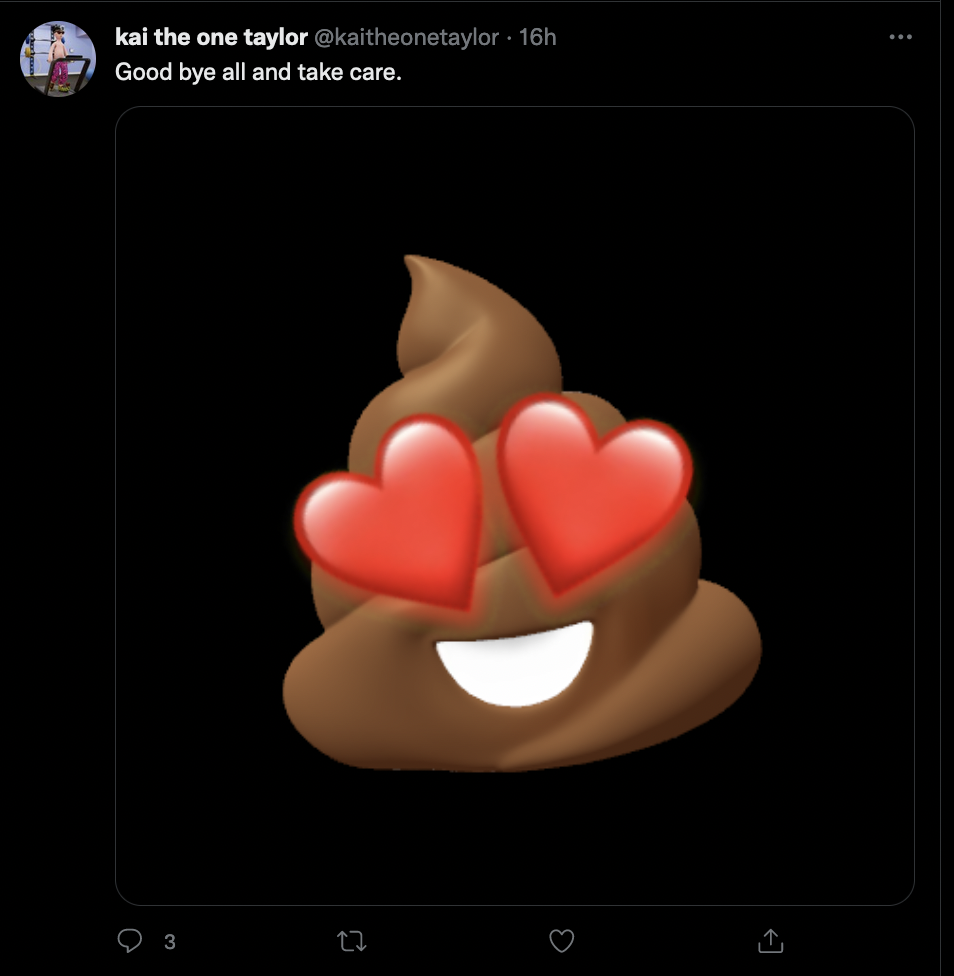Viewport: 954px width, 976px height.
Task: Click the reply speech bubble icon
Action: coord(131,941)
